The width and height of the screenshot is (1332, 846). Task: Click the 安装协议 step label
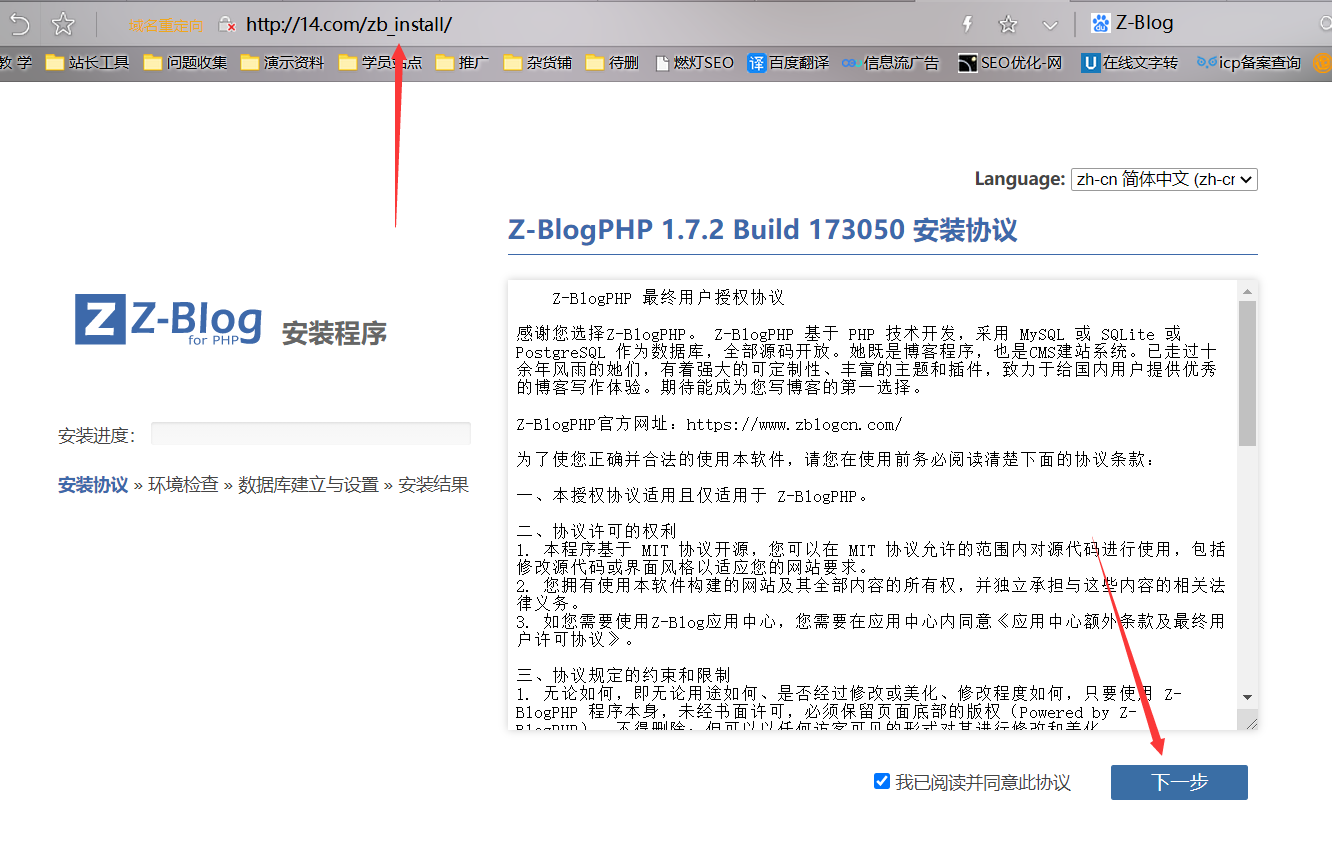pyautogui.click(x=93, y=485)
